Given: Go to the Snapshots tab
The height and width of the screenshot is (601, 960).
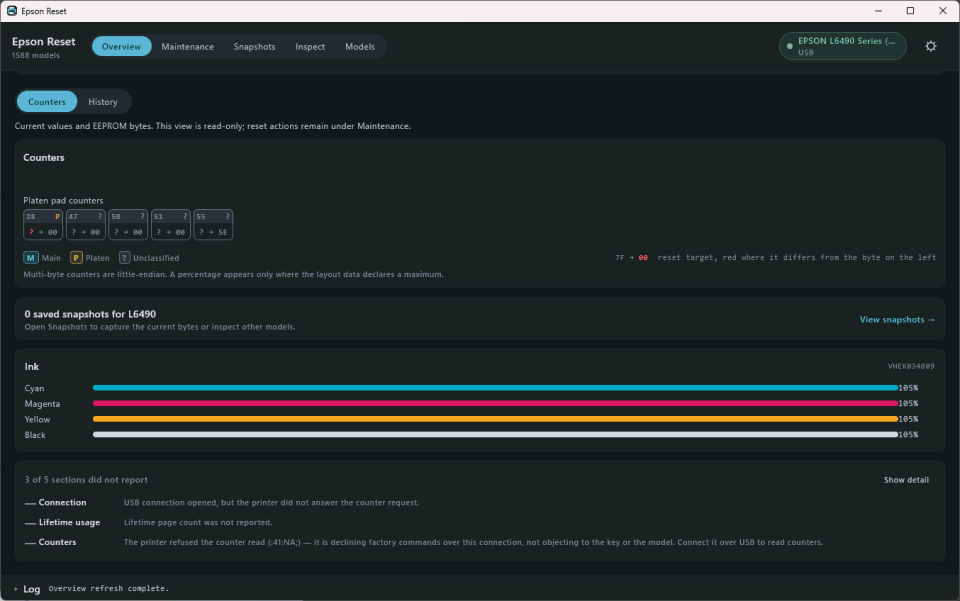Looking at the screenshot, I should point(254,47).
